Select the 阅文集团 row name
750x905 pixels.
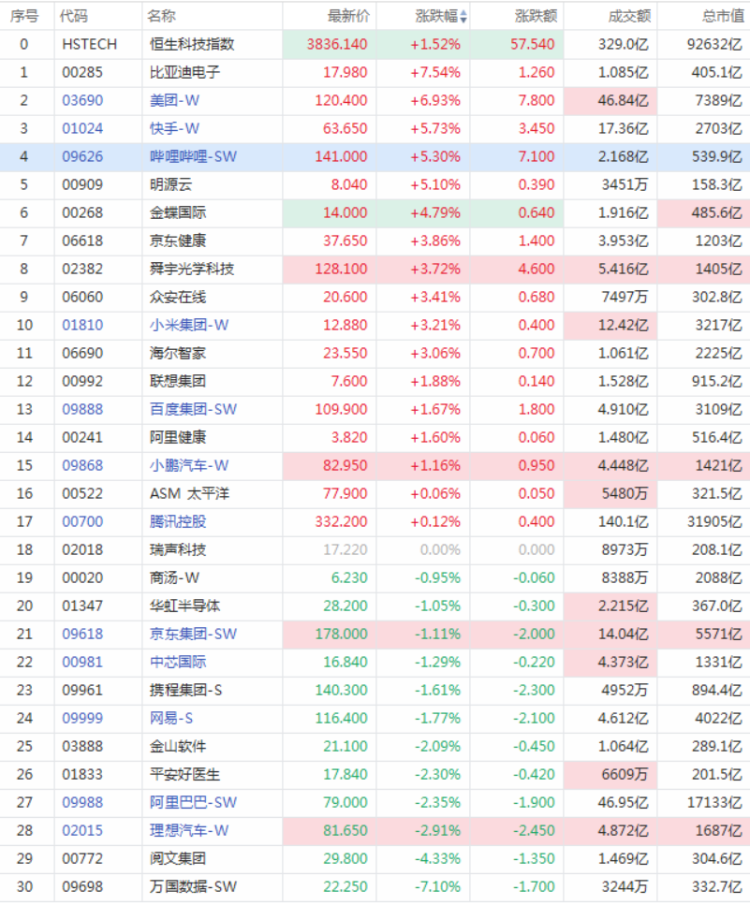pyautogui.click(x=178, y=859)
